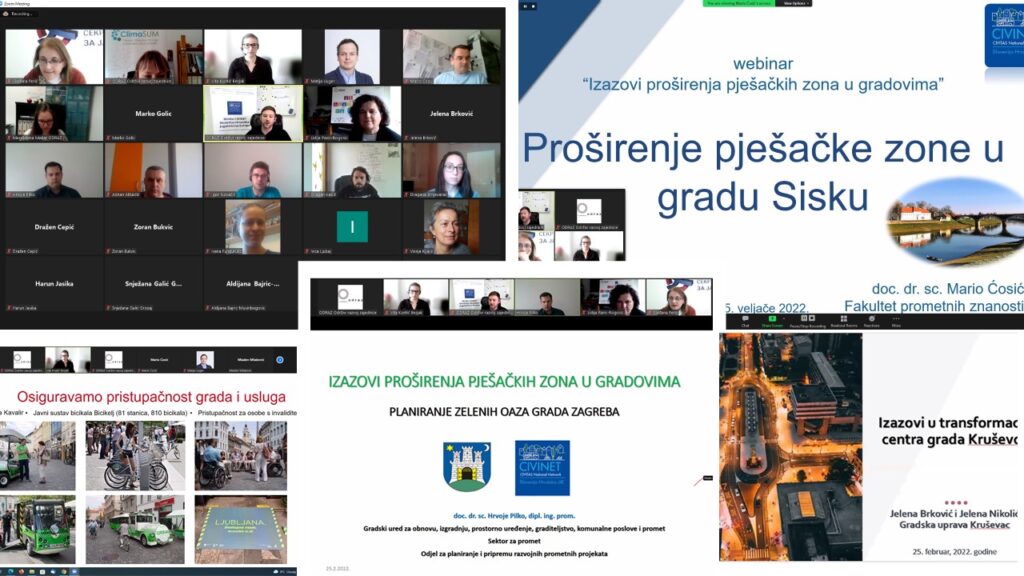Image resolution: width=1024 pixels, height=576 pixels.
Task: Open Breakout Rooms from the Zoom toolbar
Action: point(844,321)
